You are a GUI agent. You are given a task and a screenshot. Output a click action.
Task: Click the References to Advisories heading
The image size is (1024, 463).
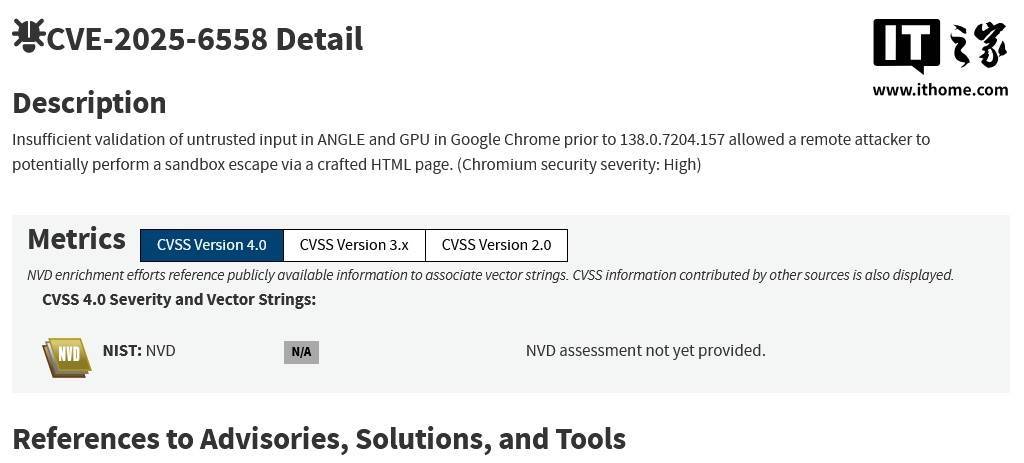(x=319, y=439)
